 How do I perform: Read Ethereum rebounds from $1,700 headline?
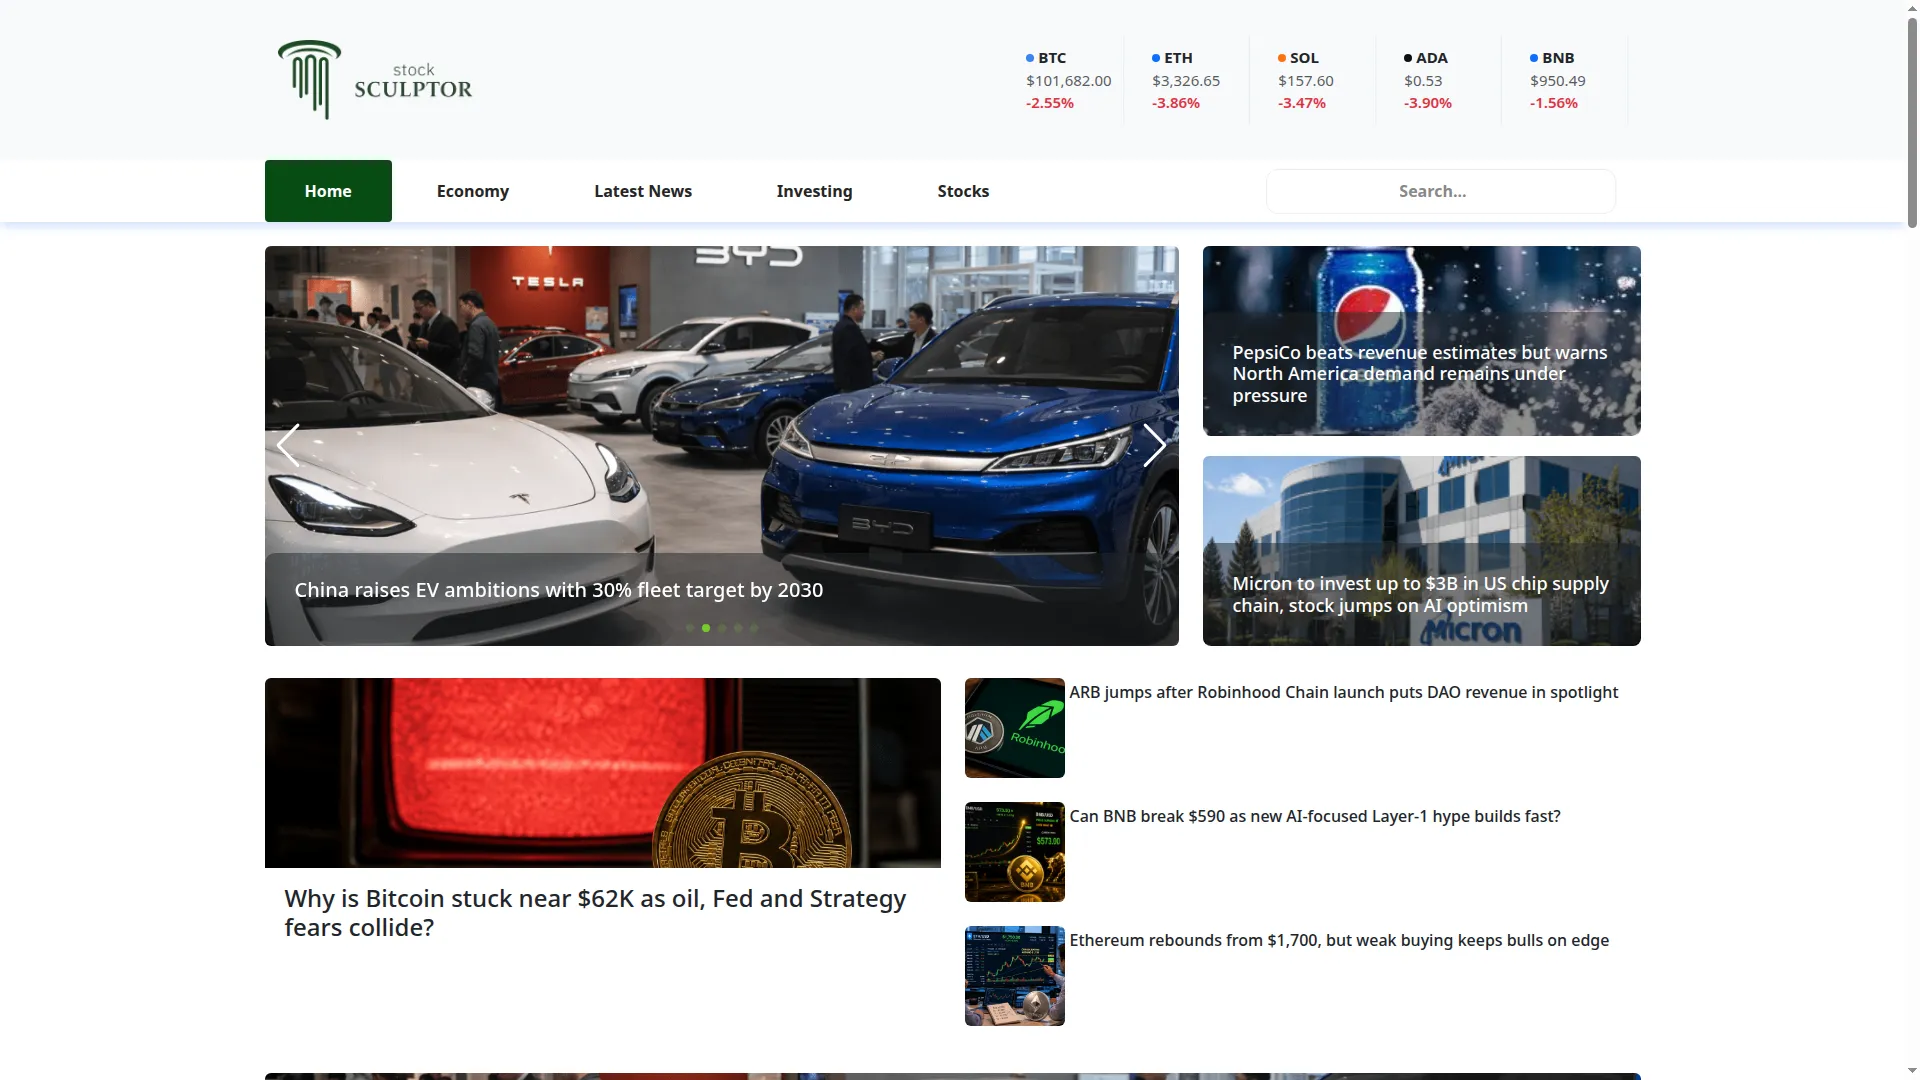click(1339, 940)
